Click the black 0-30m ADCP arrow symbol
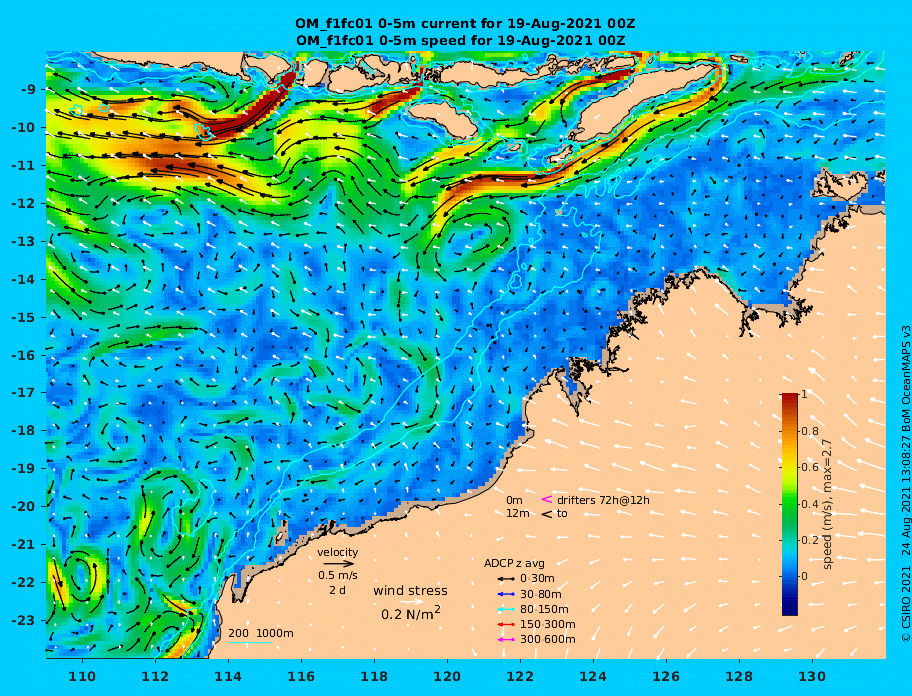The image size is (912, 696). 506,579
